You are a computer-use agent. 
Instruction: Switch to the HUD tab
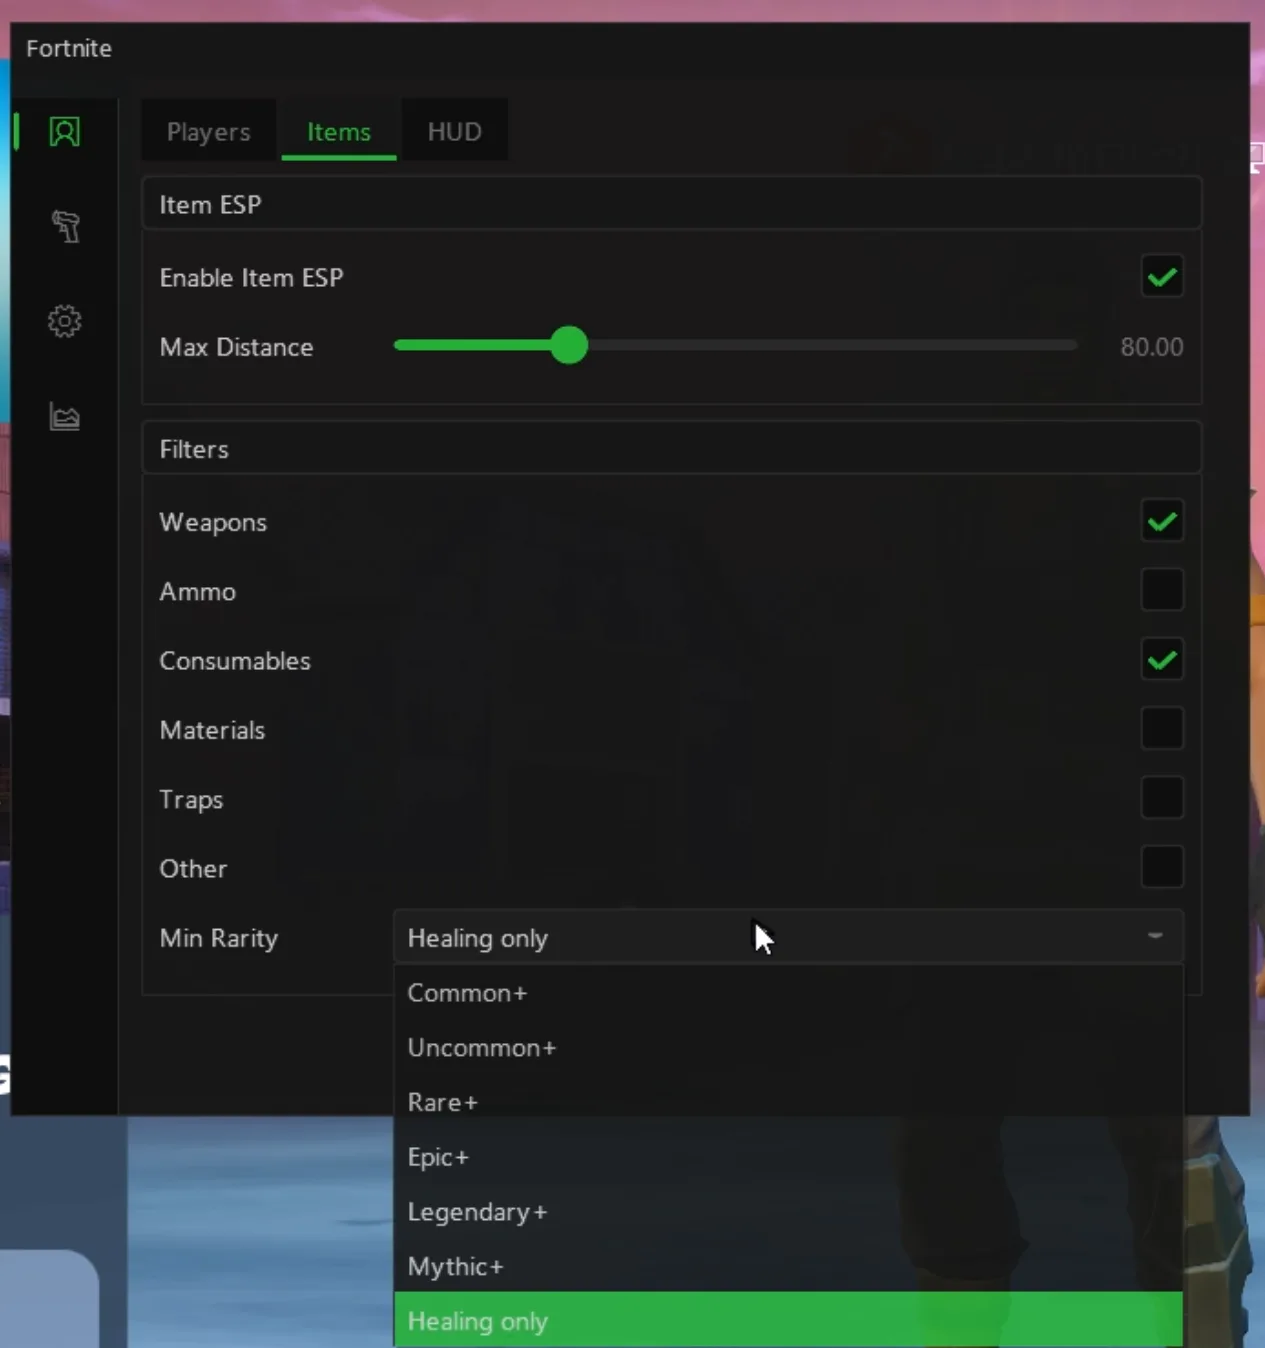(x=454, y=131)
